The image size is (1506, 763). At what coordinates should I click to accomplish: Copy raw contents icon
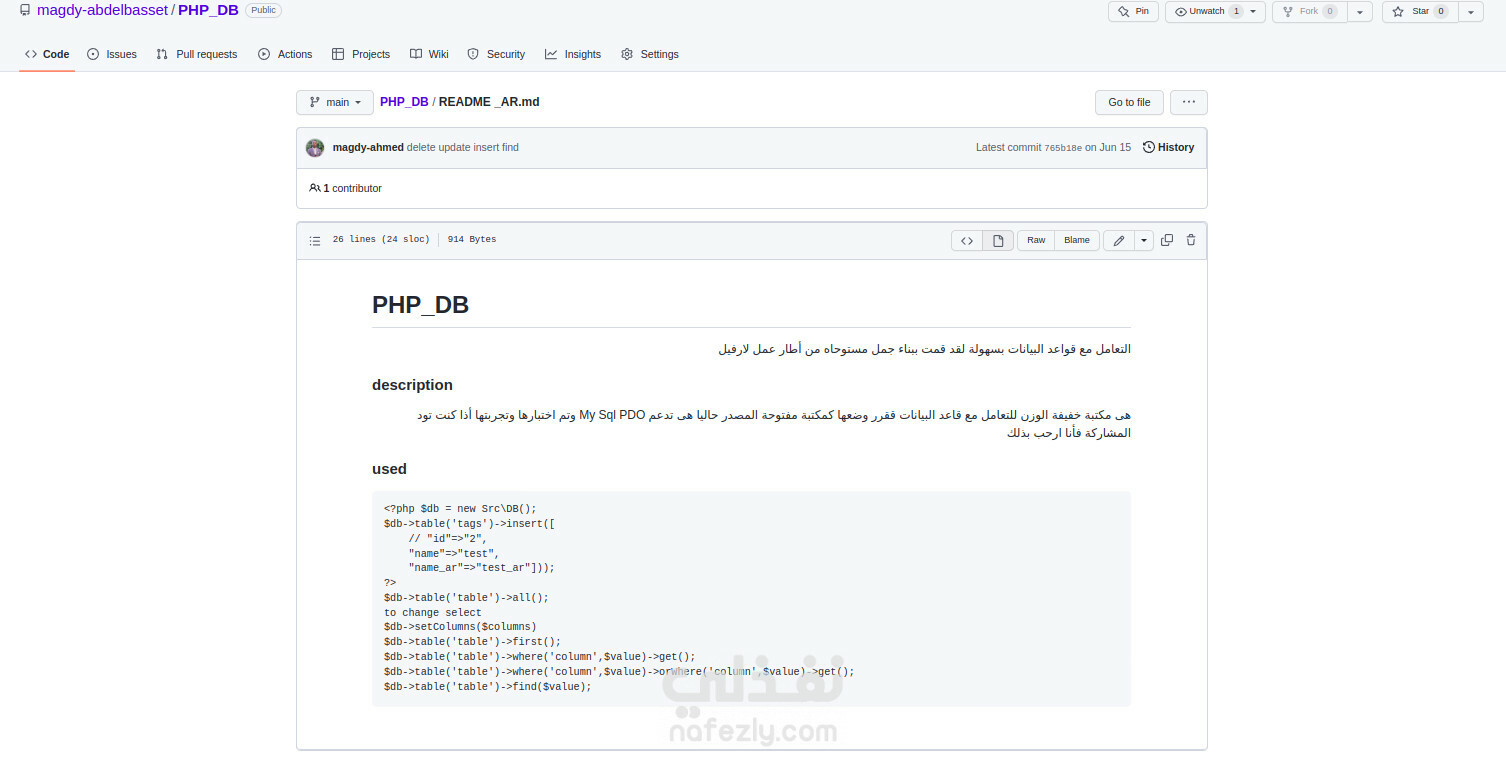coord(1167,240)
